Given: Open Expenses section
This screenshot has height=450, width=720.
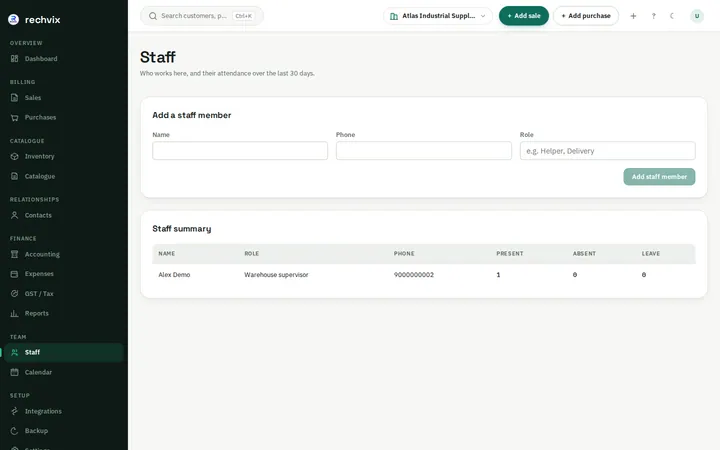Looking at the screenshot, I should point(63,274).
